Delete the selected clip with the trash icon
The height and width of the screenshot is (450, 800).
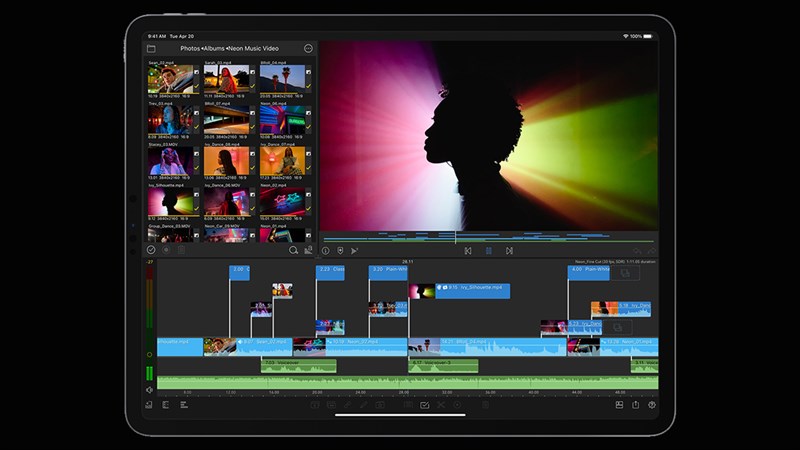coord(486,405)
